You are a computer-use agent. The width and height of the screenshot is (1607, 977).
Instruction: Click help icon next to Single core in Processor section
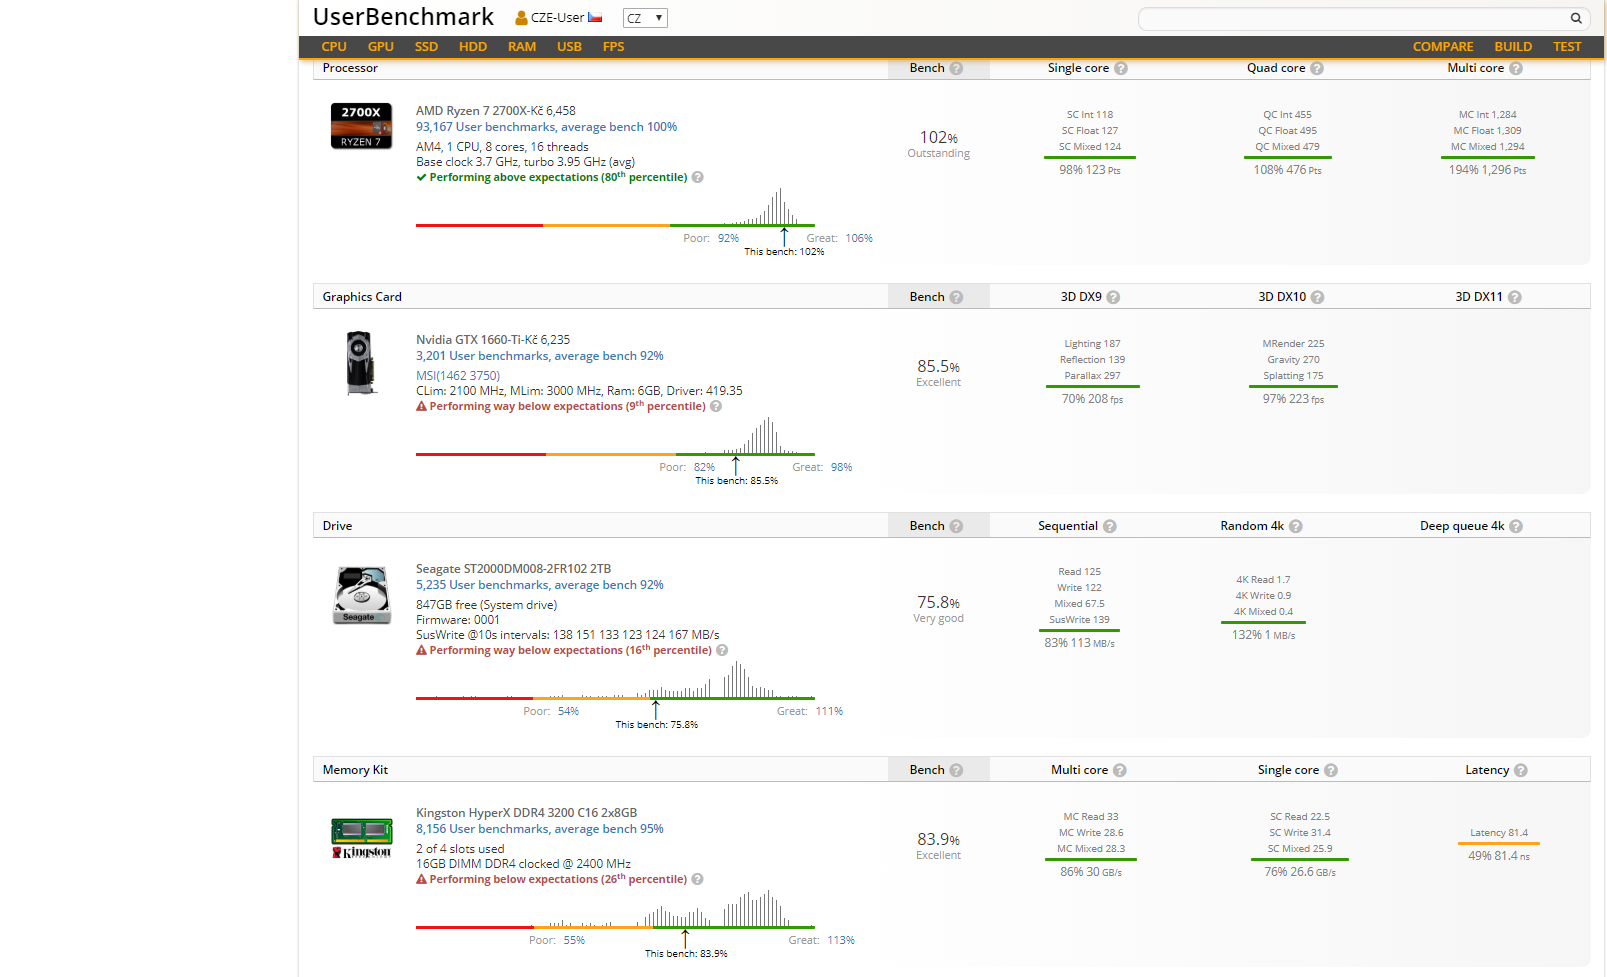[1121, 69]
